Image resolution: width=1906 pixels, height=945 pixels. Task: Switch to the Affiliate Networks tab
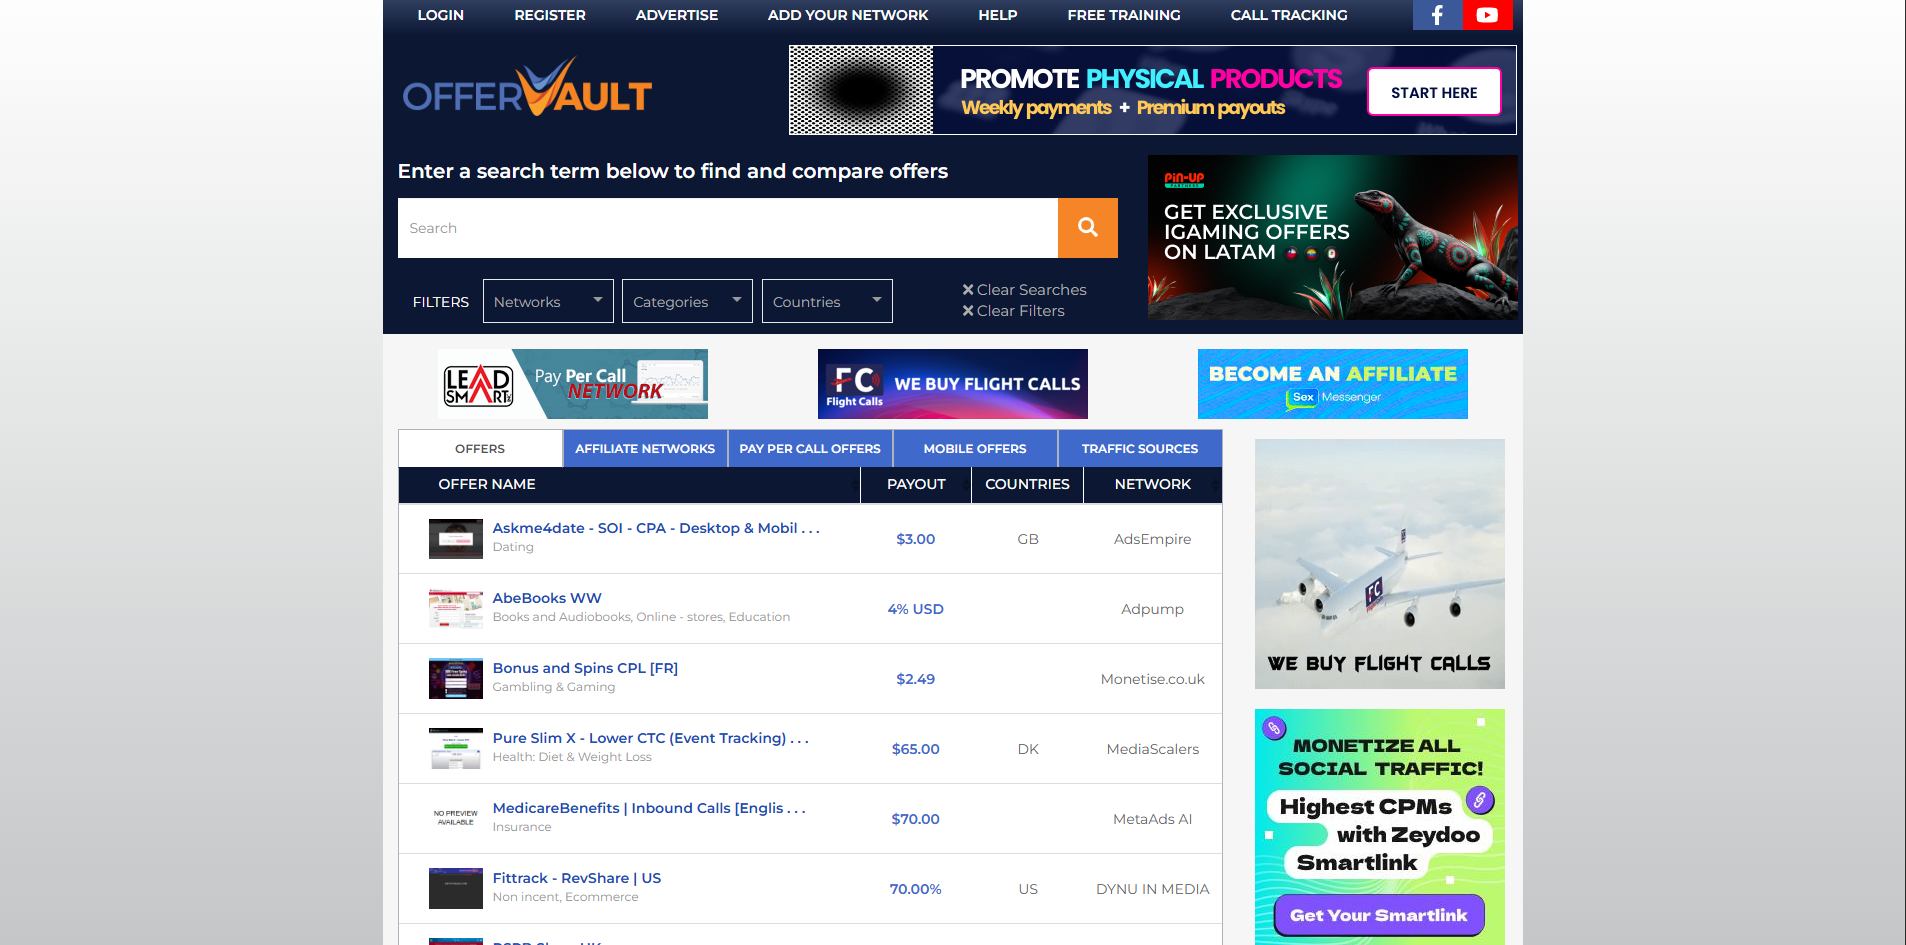tap(645, 449)
